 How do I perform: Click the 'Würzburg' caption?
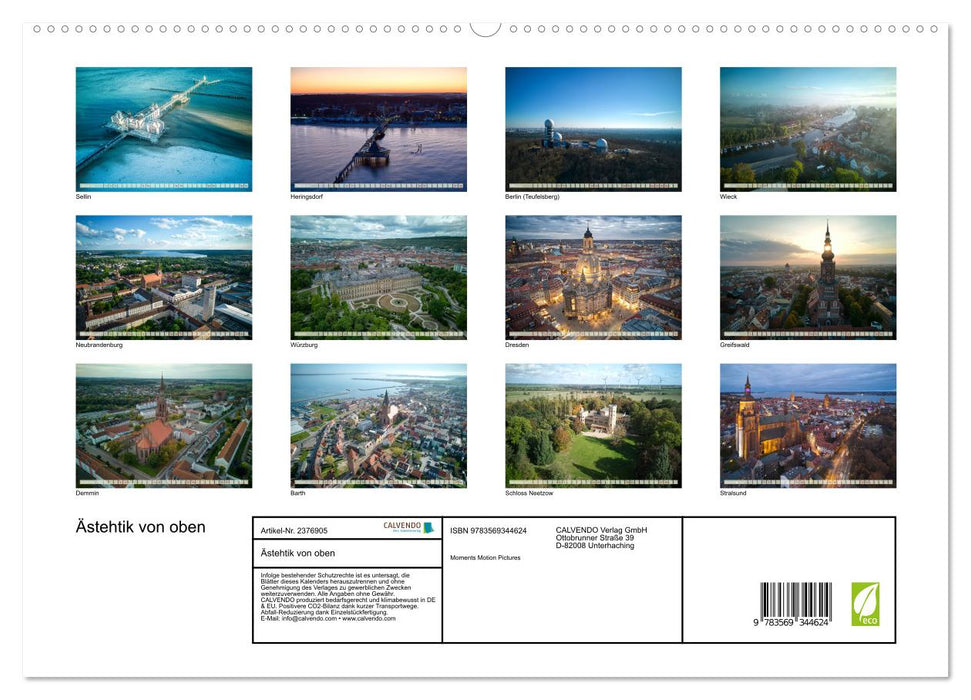coord(304,345)
